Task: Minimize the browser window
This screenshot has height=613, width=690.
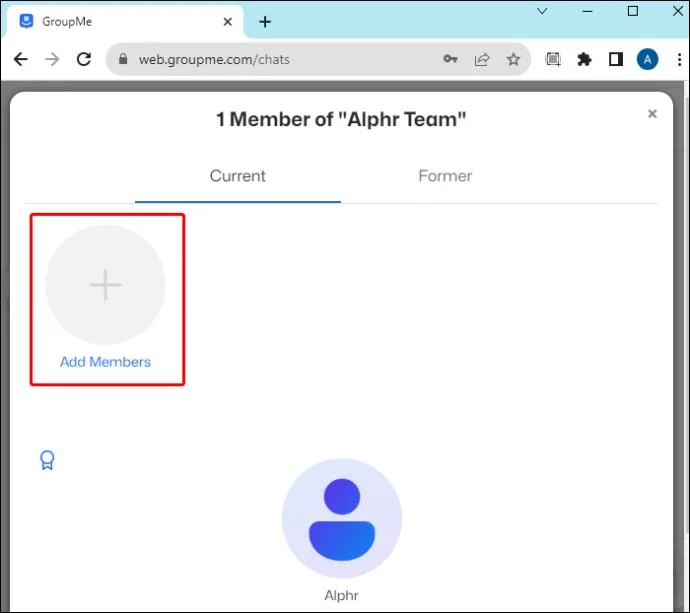Action: (587, 11)
